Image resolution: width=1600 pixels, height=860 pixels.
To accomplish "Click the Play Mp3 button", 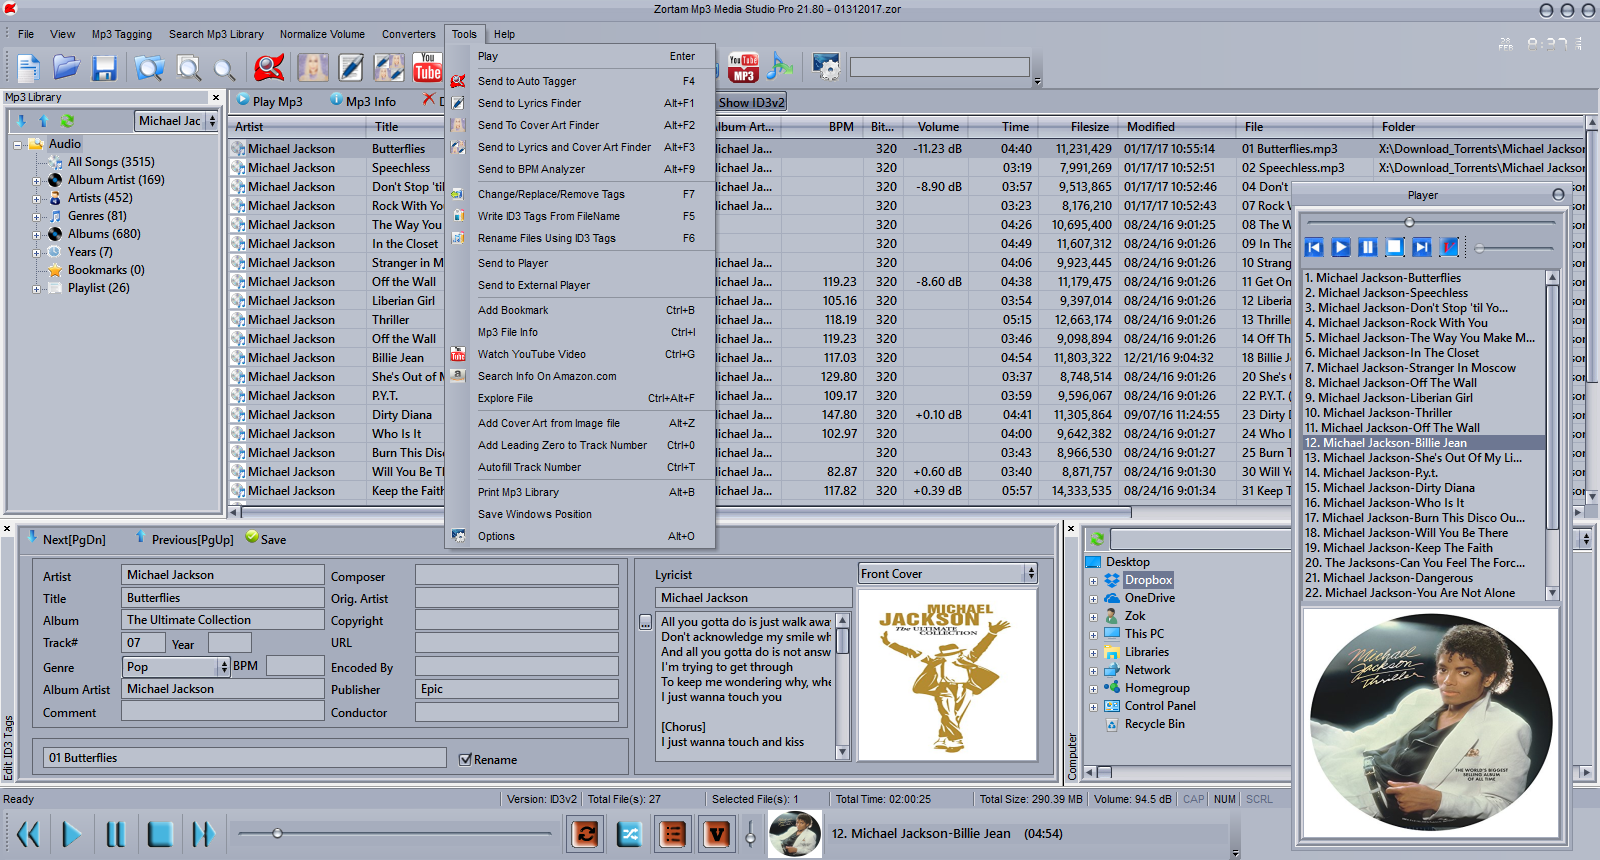I will pyautogui.click(x=269, y=101).
